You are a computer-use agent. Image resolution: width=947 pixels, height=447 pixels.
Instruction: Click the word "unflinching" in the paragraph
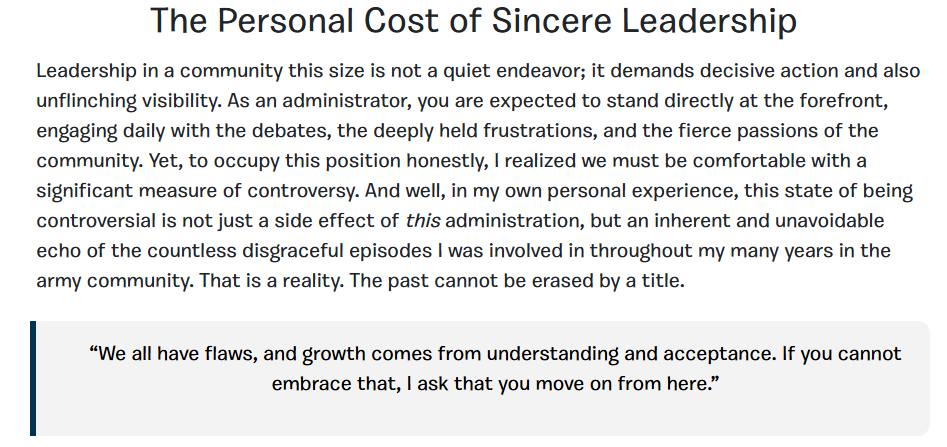[85, 101]
